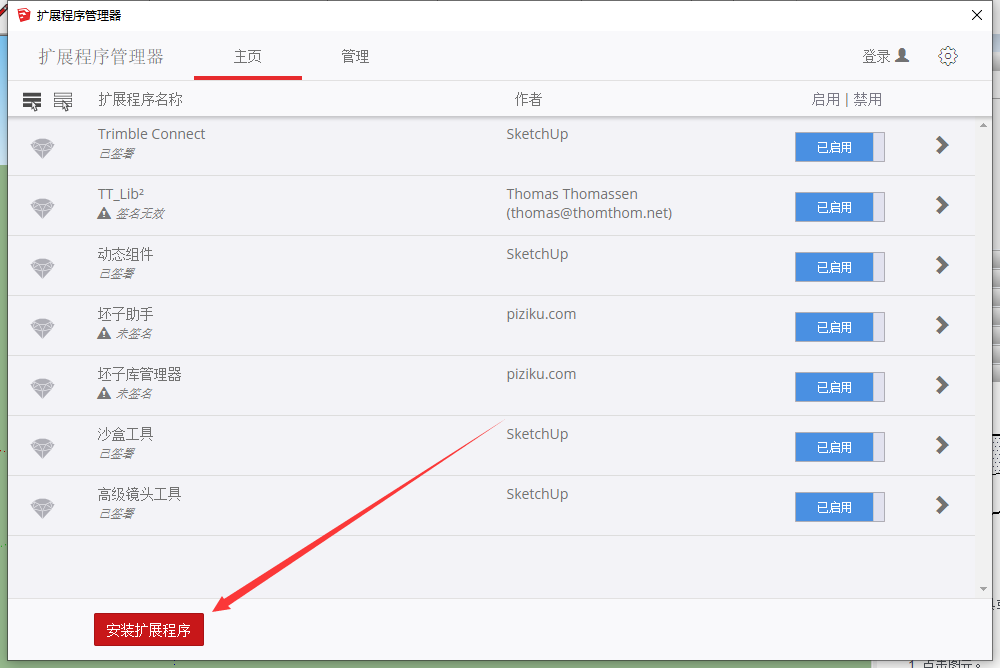
Task: Click gem icon for 高级镜头工具
Action: 43,508
